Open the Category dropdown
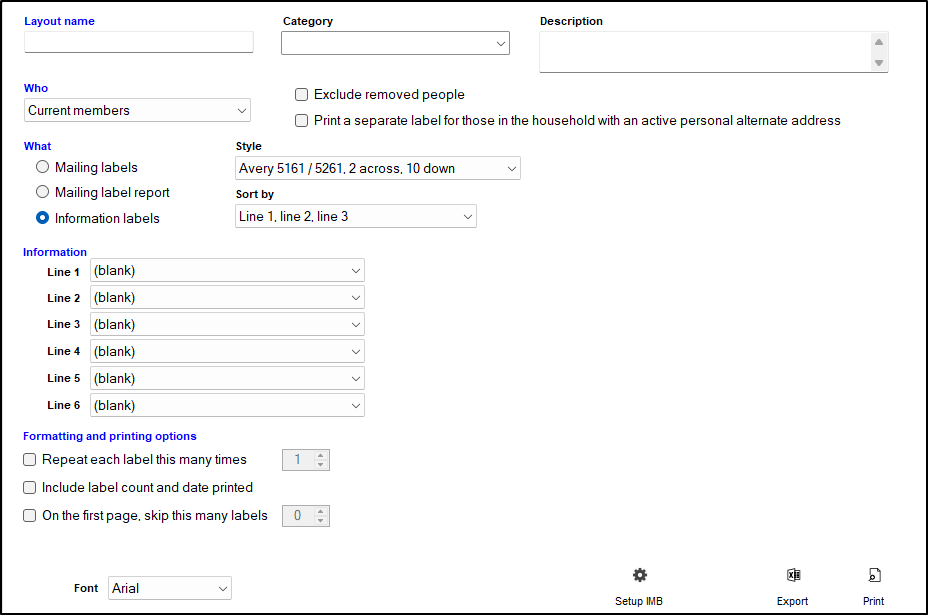The width and height of the screenshot is (928, 615). click(x=395, y=43)
